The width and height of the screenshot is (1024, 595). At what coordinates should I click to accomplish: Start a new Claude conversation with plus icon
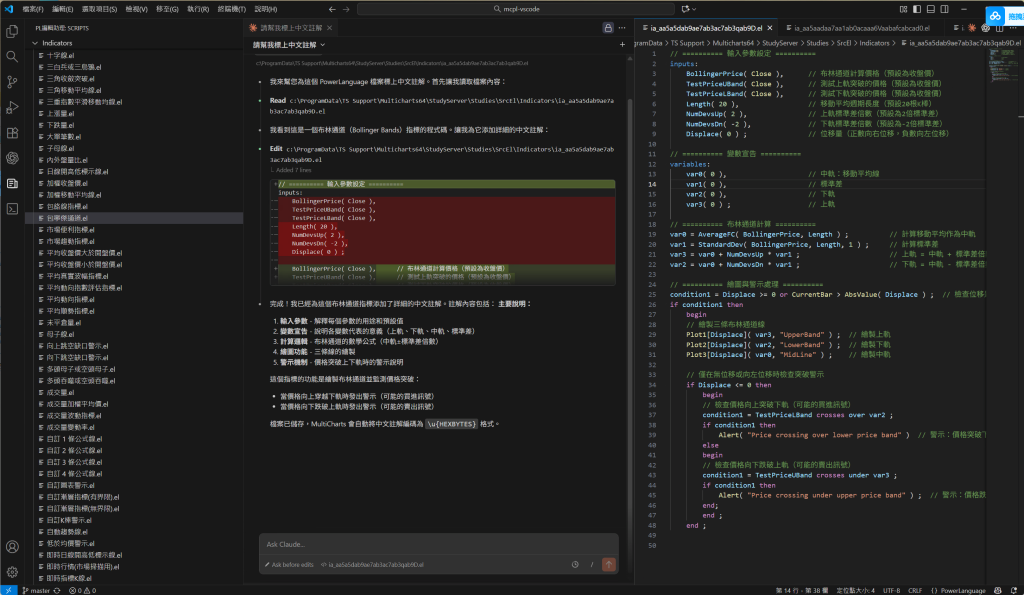622,45
